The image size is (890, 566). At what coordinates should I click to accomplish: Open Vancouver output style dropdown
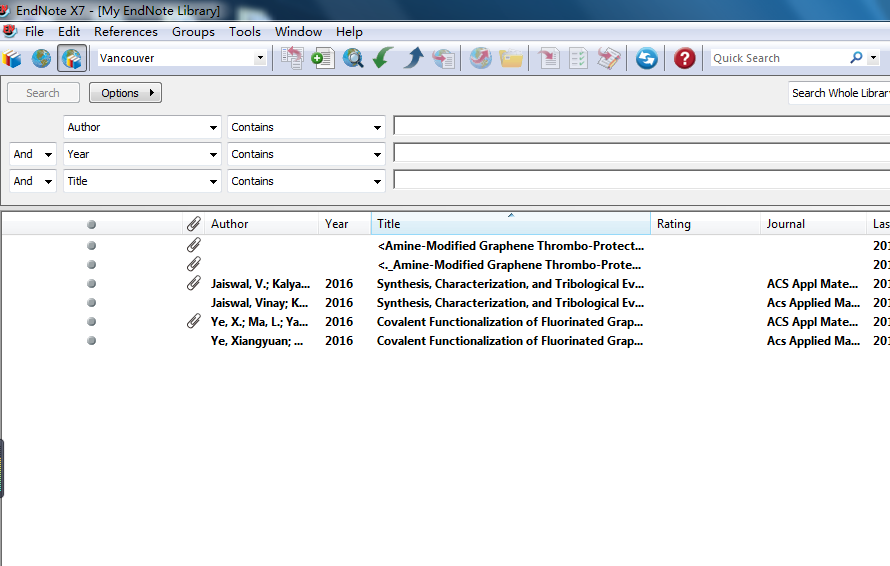(260, 58)
